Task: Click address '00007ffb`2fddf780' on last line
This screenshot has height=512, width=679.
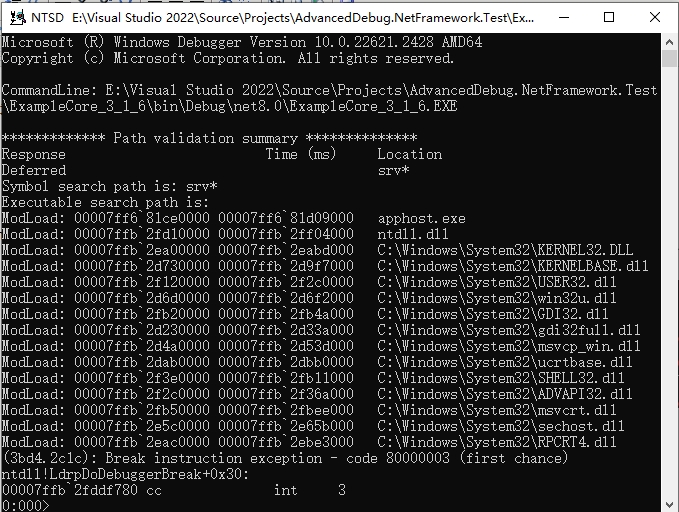Action: pyautogui.click(x=70, y=491)
